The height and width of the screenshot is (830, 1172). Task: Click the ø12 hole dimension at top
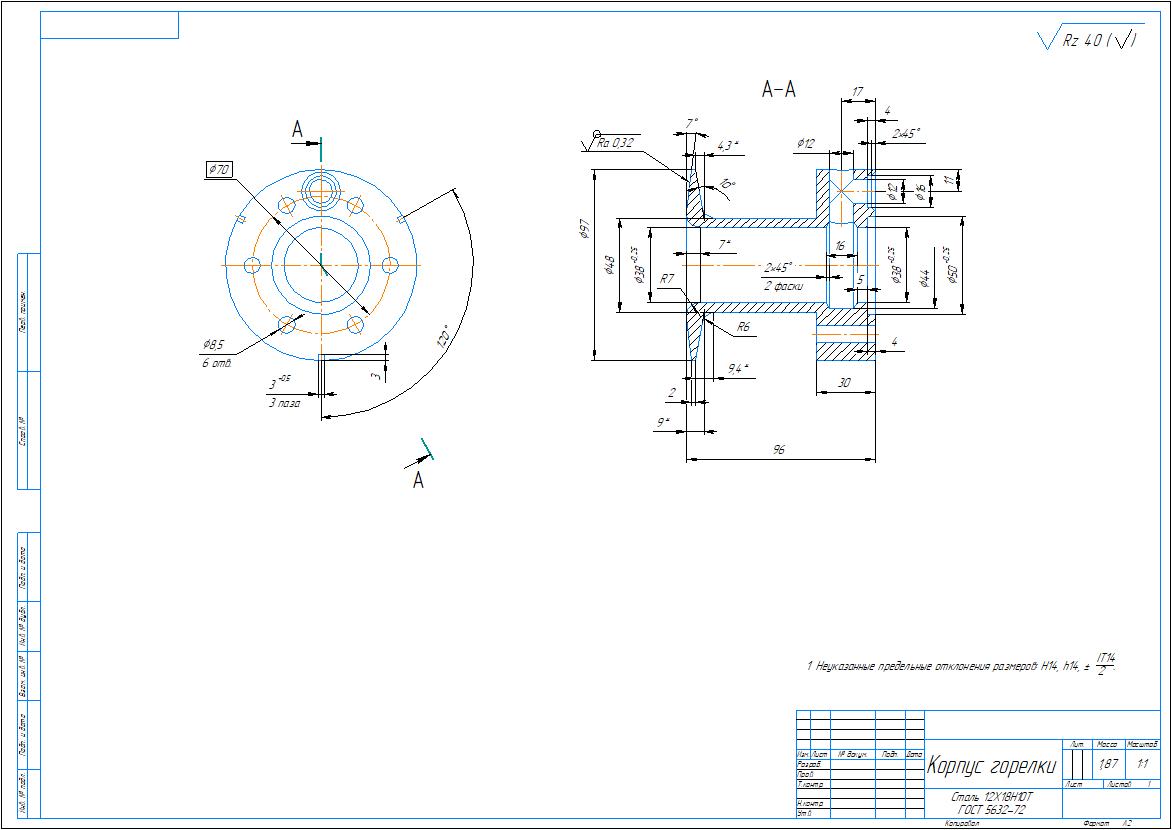pos(807,144)
